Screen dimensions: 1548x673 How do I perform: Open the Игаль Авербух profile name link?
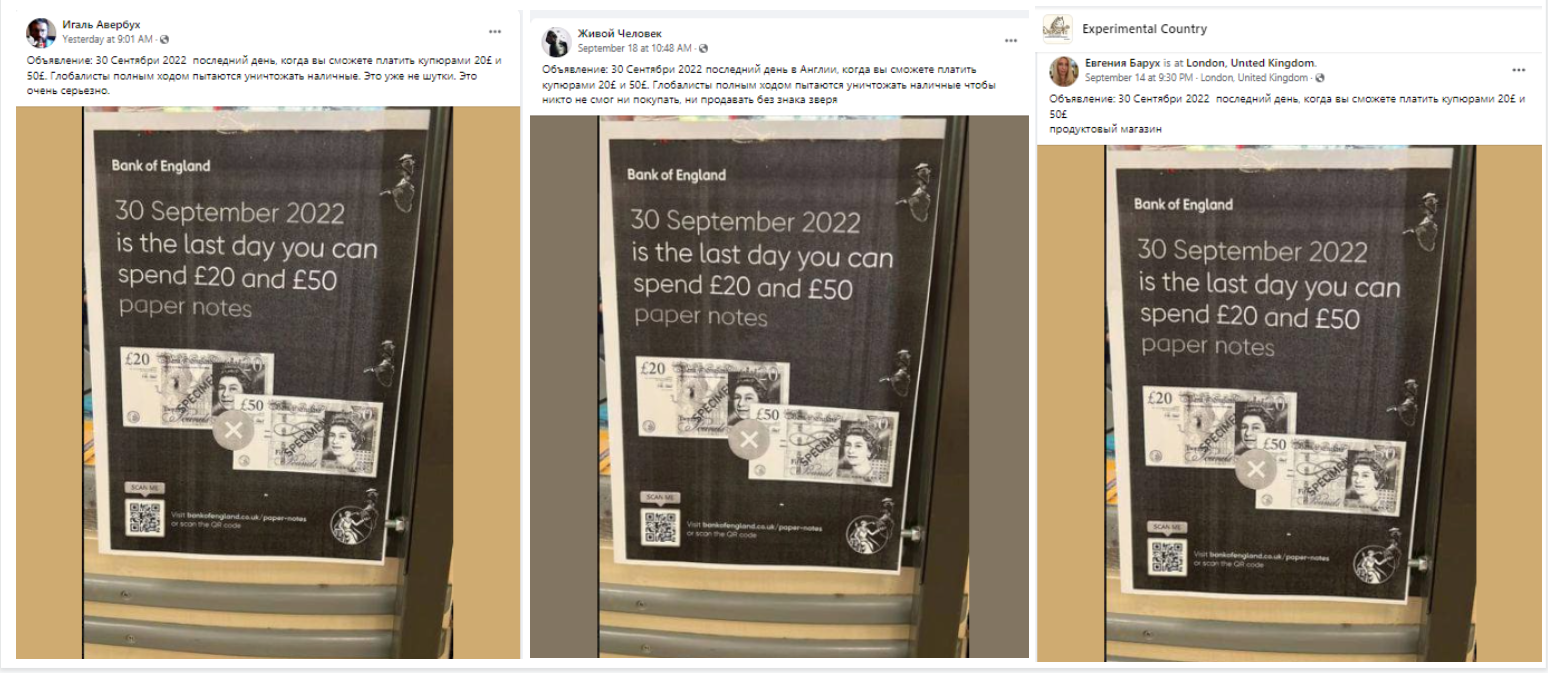[102, 25]
